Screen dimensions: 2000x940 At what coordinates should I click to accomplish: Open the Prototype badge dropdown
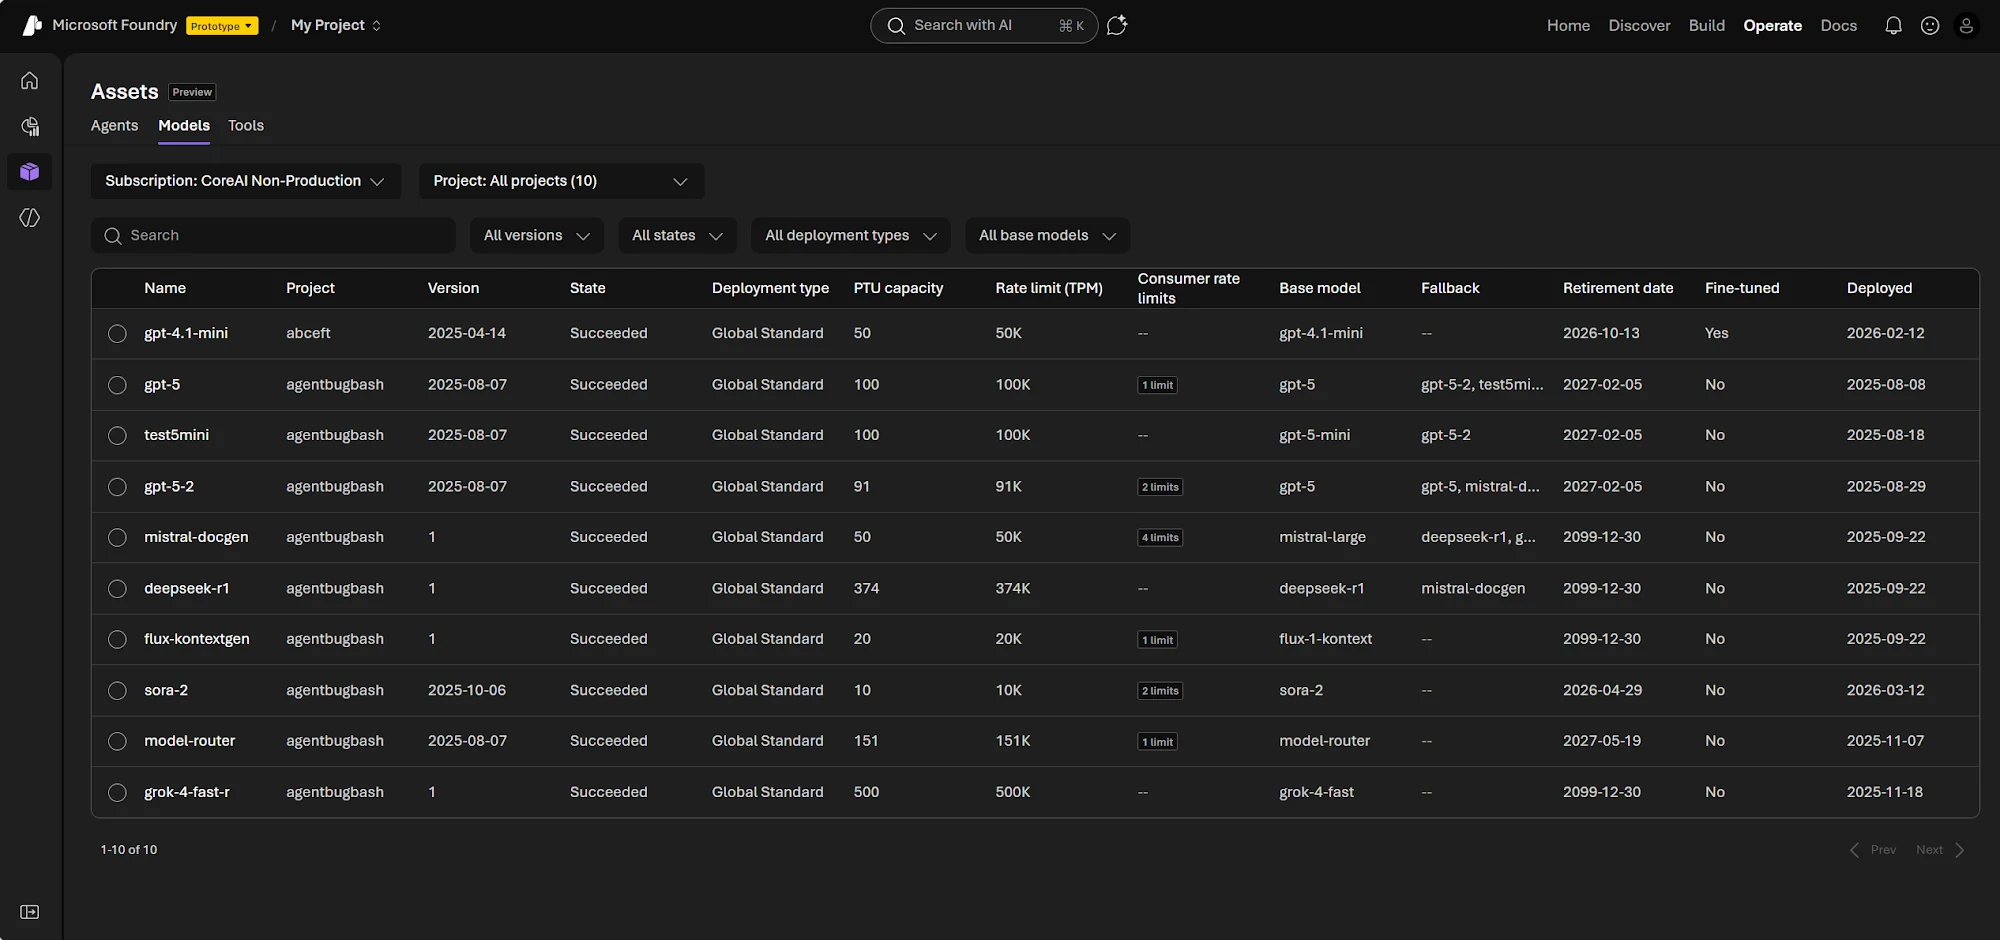222,26
